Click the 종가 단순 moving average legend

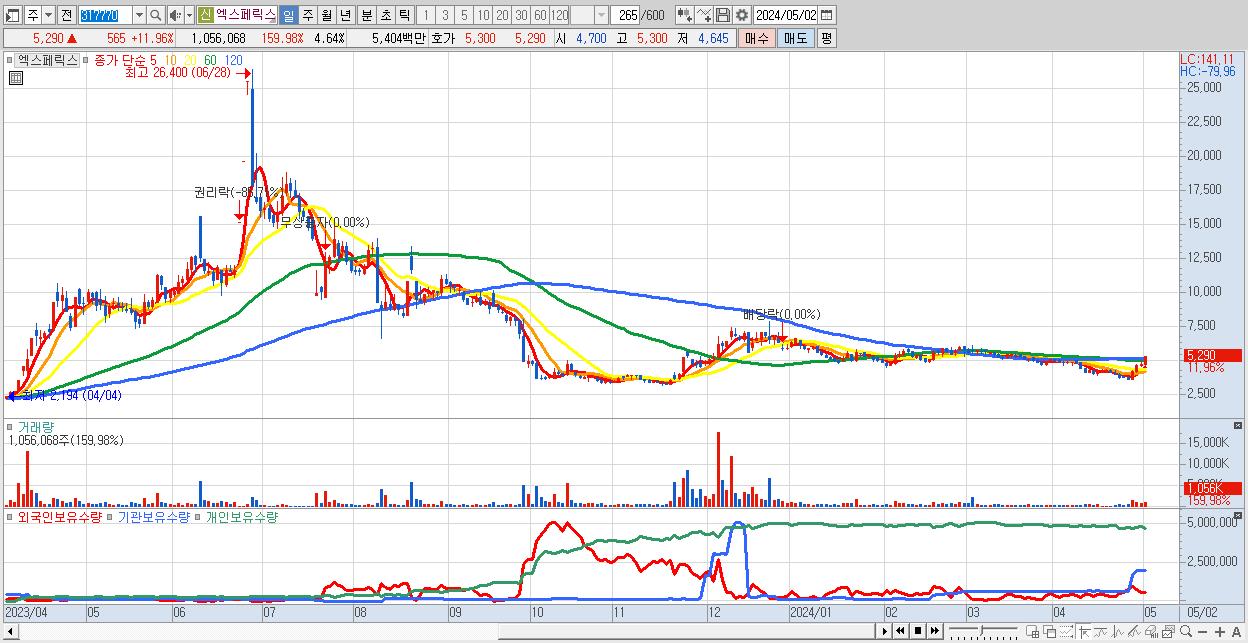[x=120, y=60]
